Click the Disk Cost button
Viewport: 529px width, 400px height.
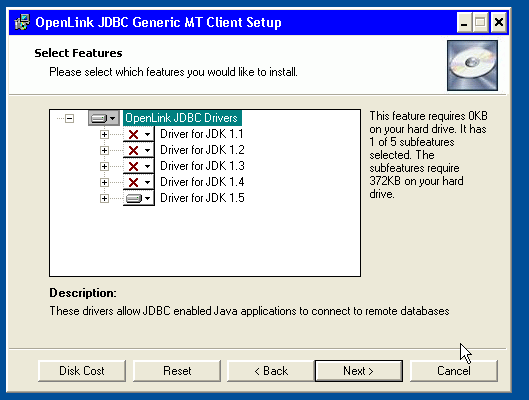coord(82,371)
